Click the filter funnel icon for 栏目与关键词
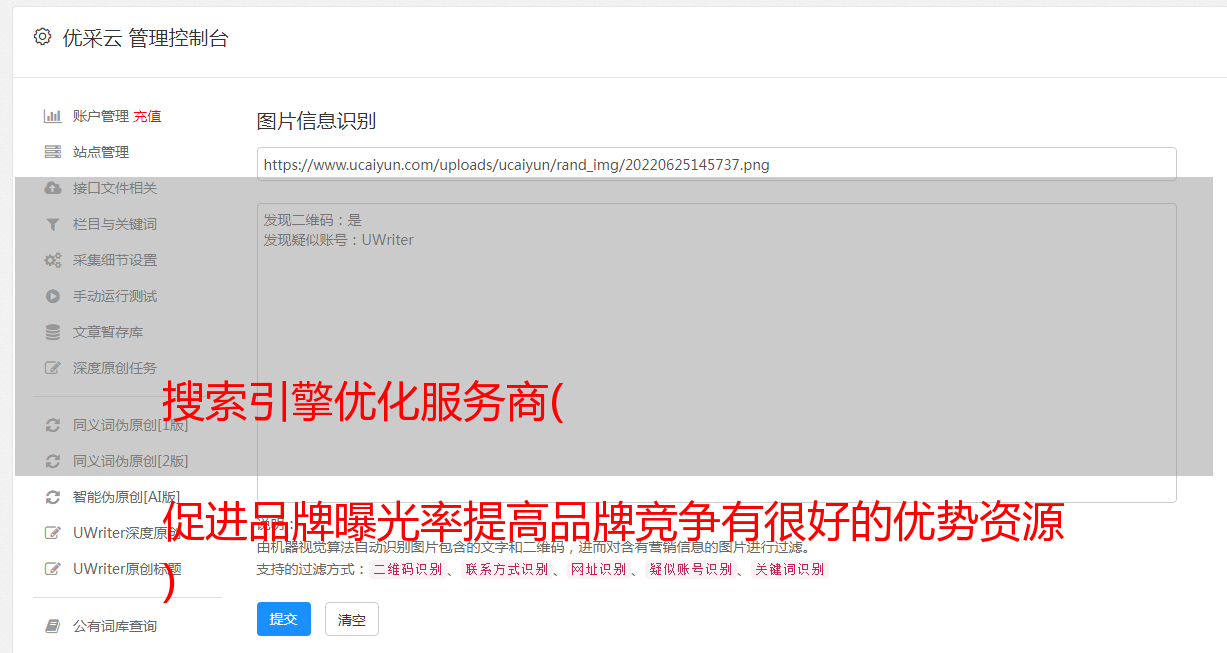Viewport: 1227px width, 653px height. 53,224
